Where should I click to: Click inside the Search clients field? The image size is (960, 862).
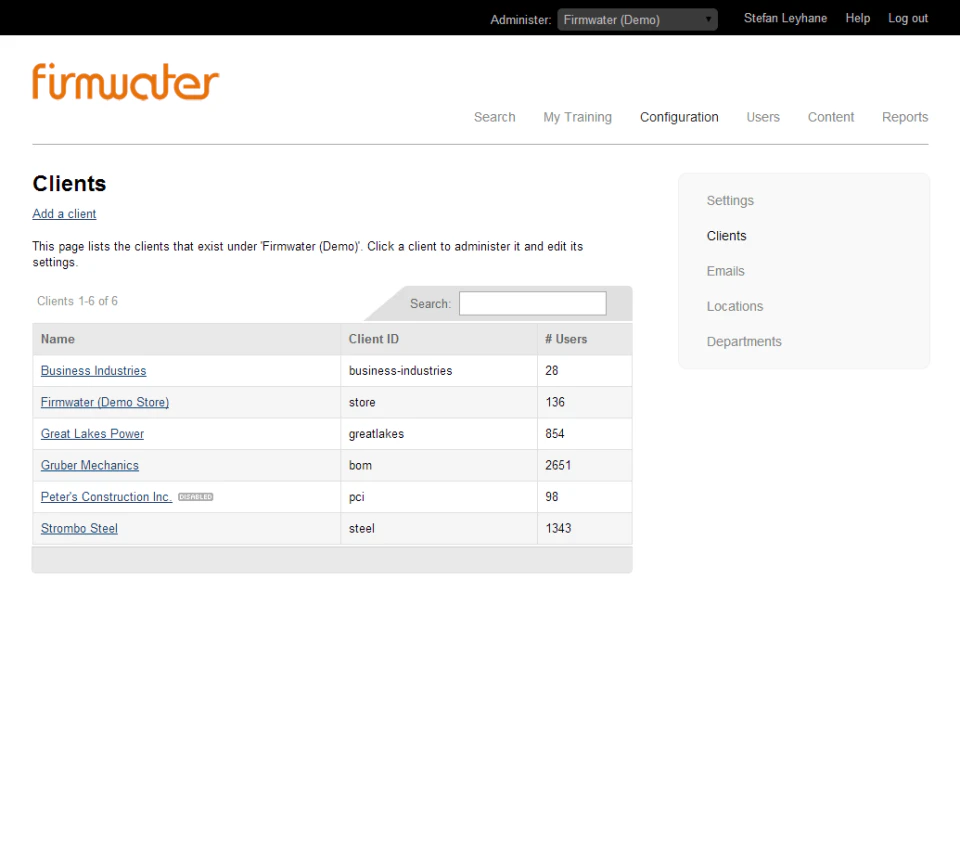click(532, 303)
